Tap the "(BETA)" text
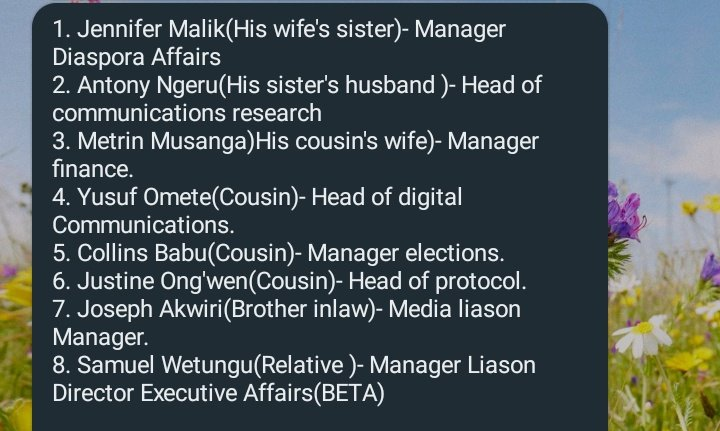Viewport: 720px width, 431px height. [x=349, y=393]
